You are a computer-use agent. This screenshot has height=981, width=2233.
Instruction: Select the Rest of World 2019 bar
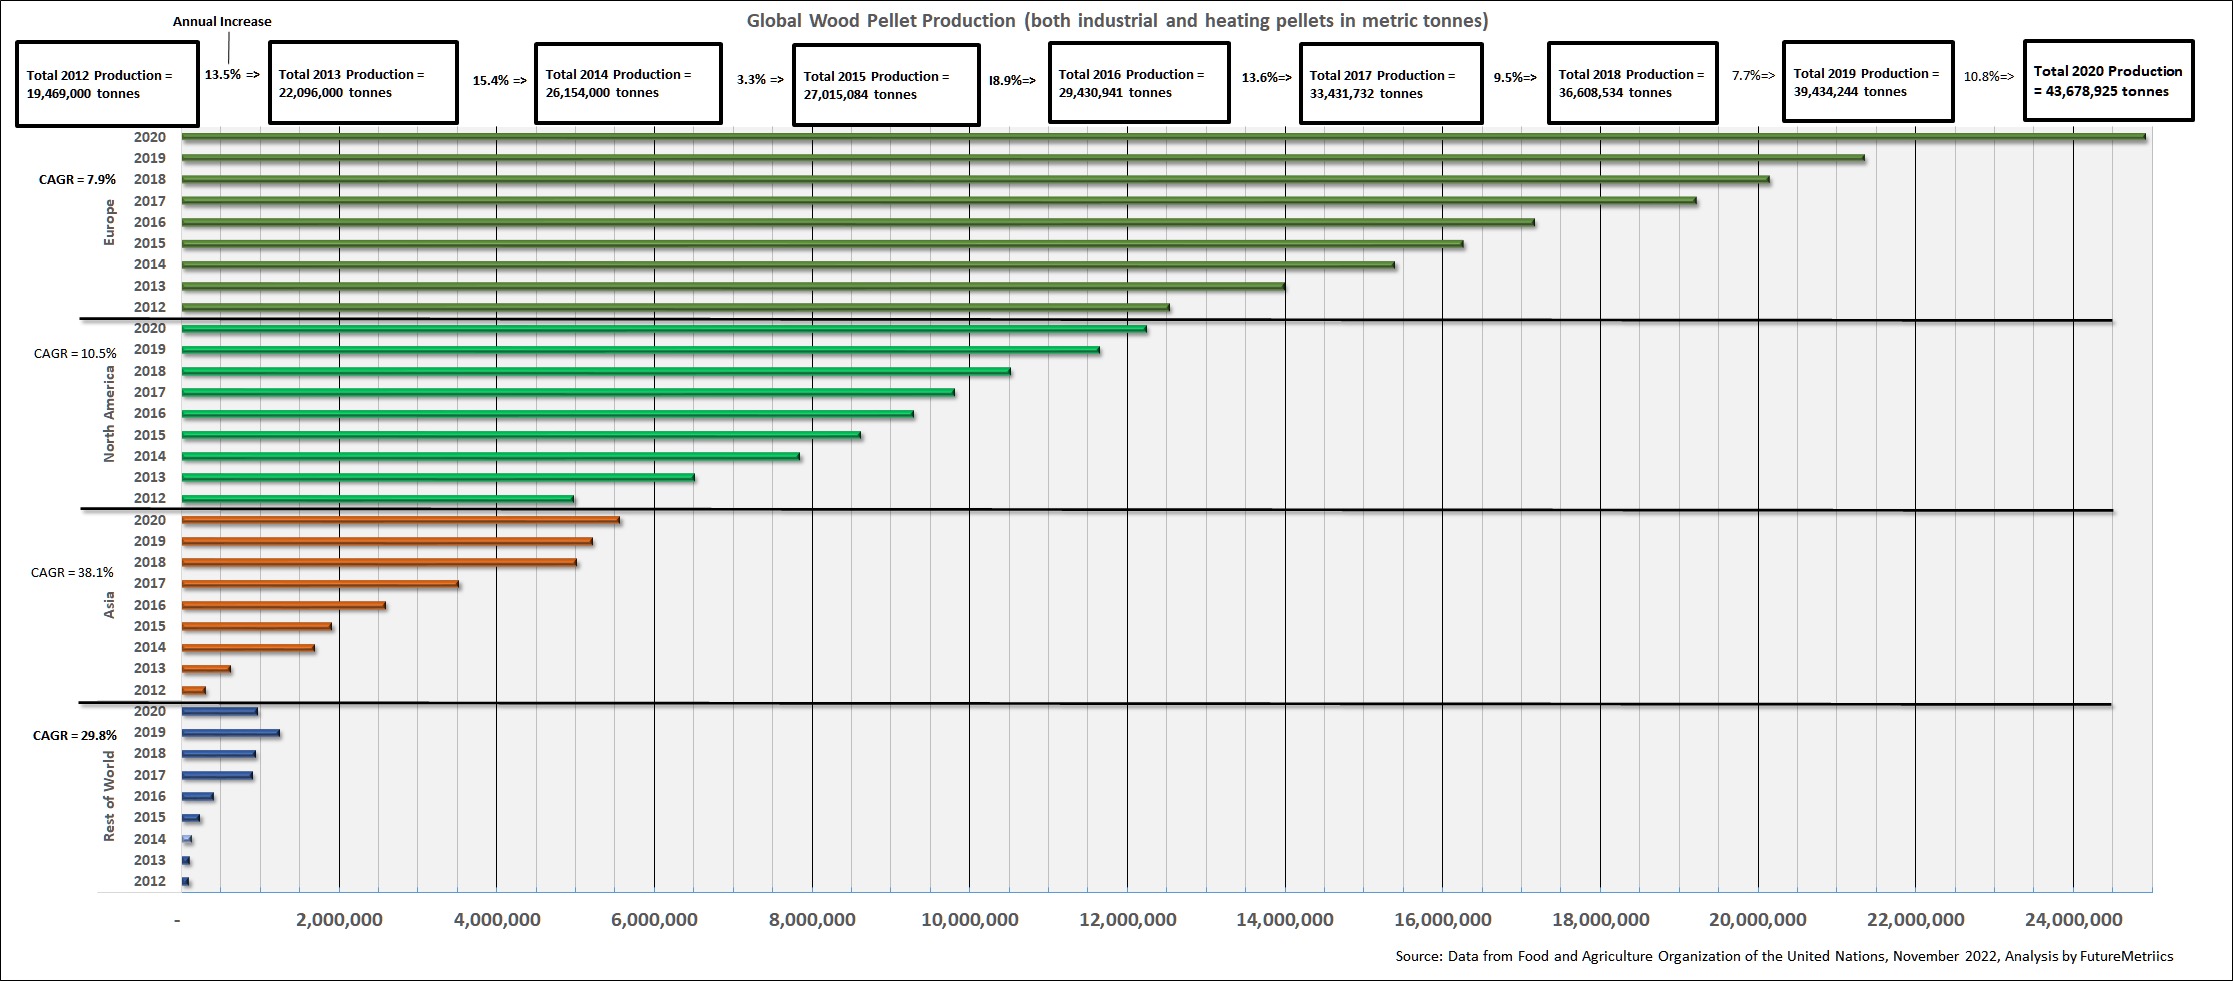[x=230, y=733]
